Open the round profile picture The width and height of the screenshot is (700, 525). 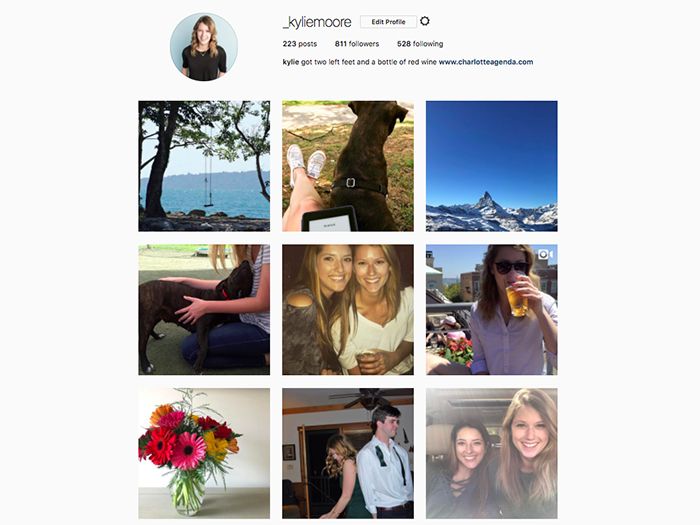click(x=204, y=47)
